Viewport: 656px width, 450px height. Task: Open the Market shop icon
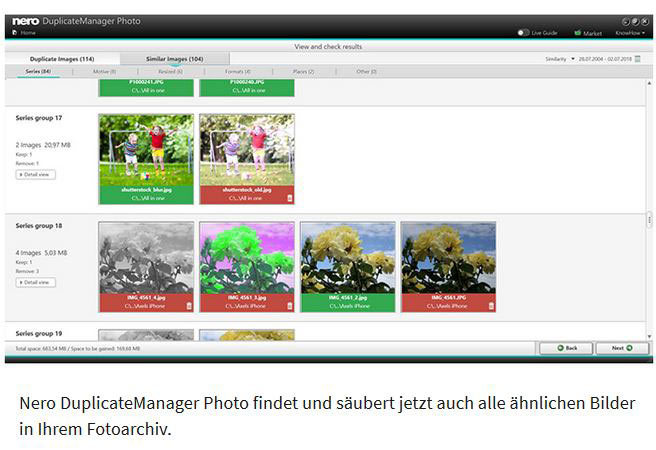point(578,33)
